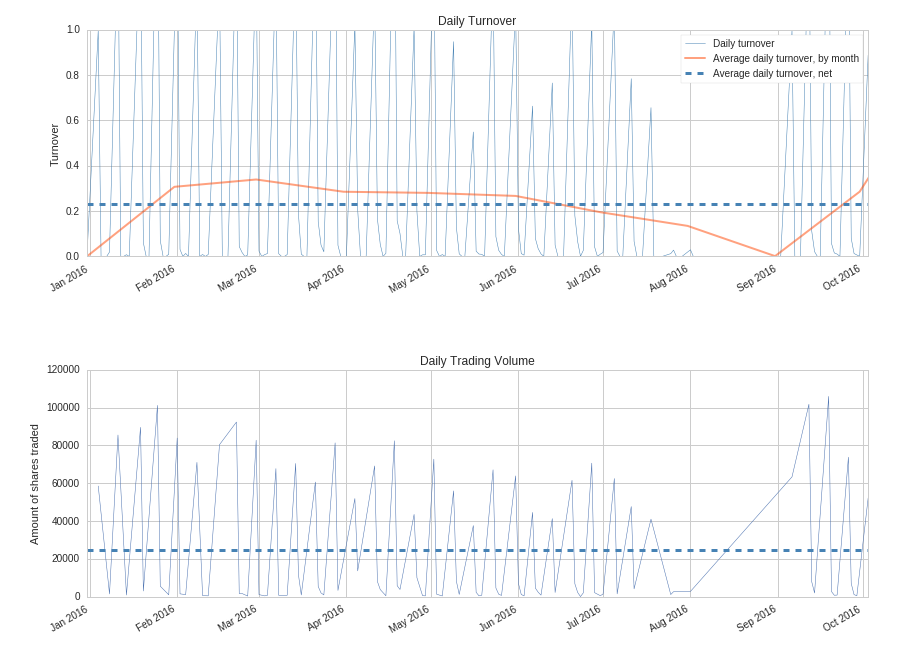Click 'Feb 2016' under the Daily Trading Volume chart
Viewport: 906px width, 659px height.
155,619
